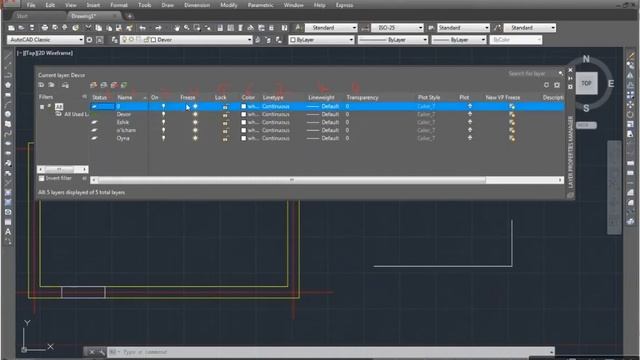Viewport: 640px width, 360px height.
Task: Switch to the Start tab
Action: point(22,16)
